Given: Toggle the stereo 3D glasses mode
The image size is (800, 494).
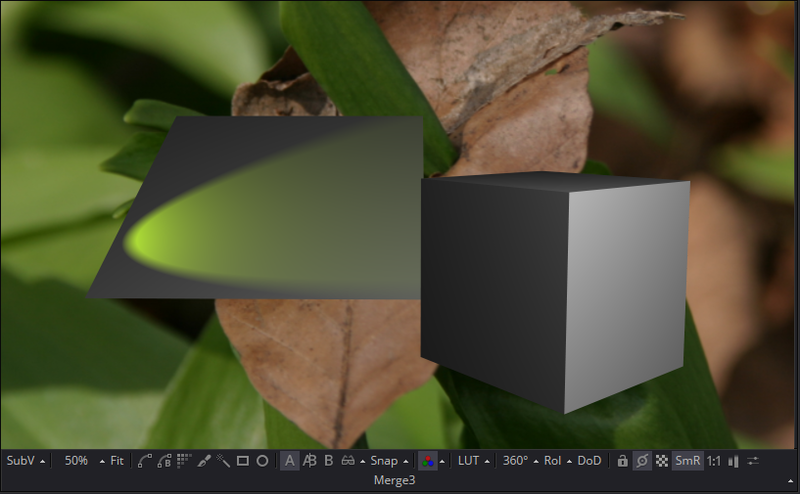Looking at the screenshot, I should (348, 461).
